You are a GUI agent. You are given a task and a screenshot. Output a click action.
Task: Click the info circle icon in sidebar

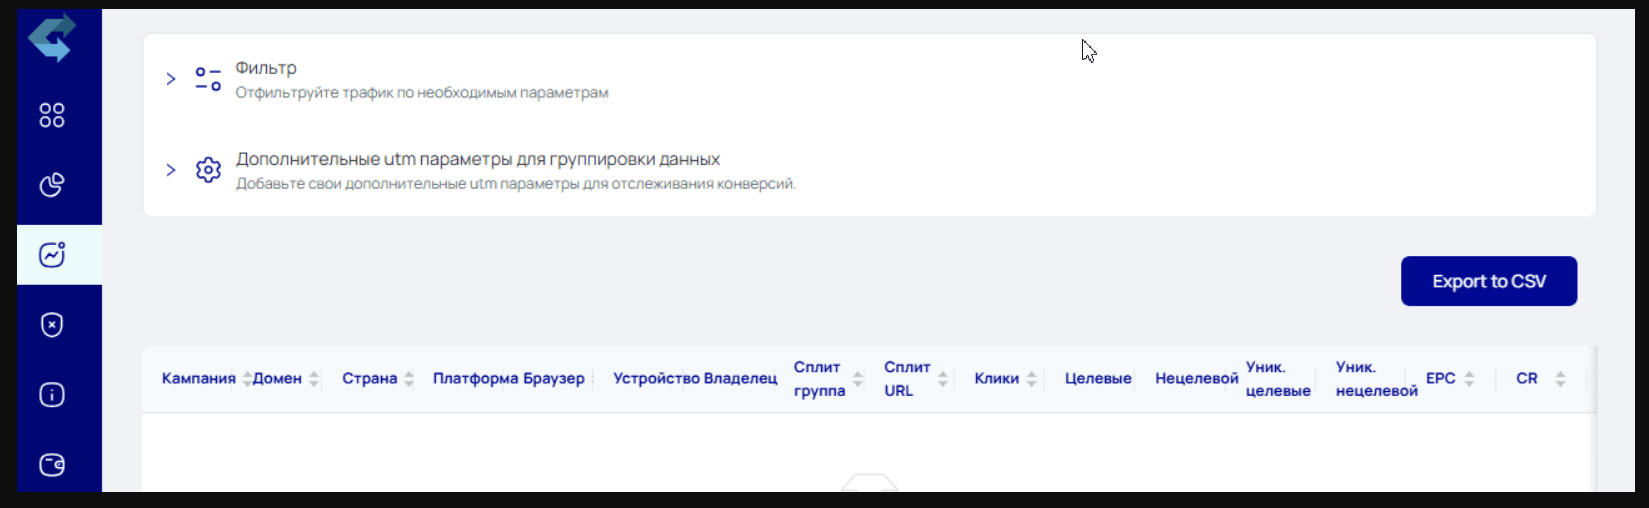[x=52, y=395]
